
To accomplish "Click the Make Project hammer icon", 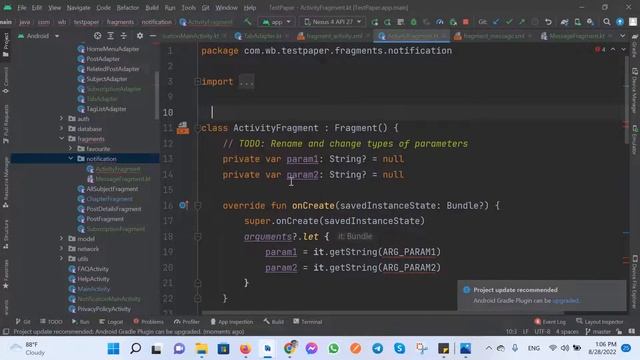I will click(247, 22).
